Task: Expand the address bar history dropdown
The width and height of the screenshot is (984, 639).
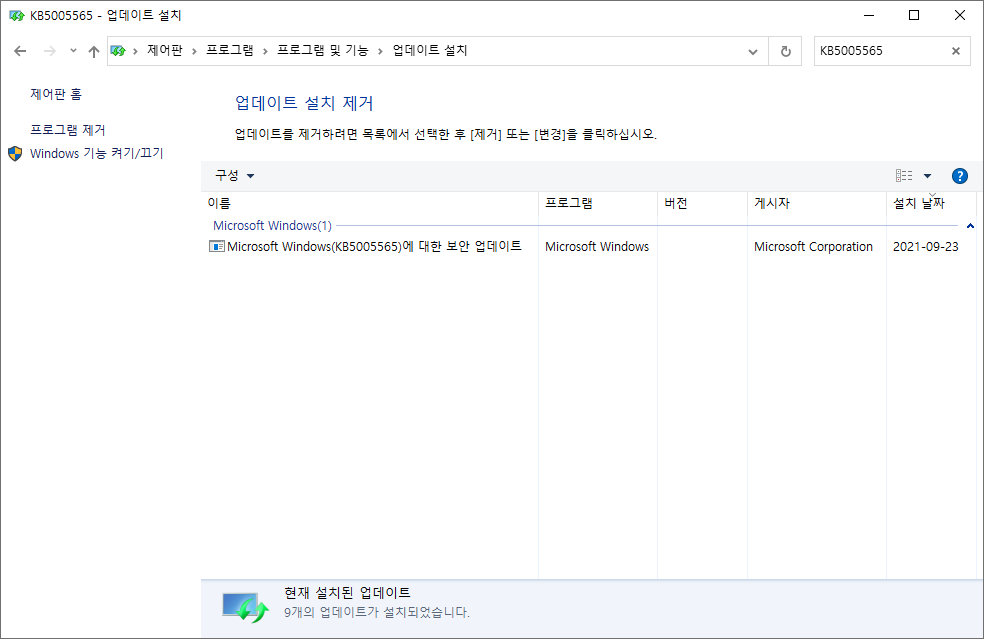Action: pyautogui.click(x=752, y=51)
